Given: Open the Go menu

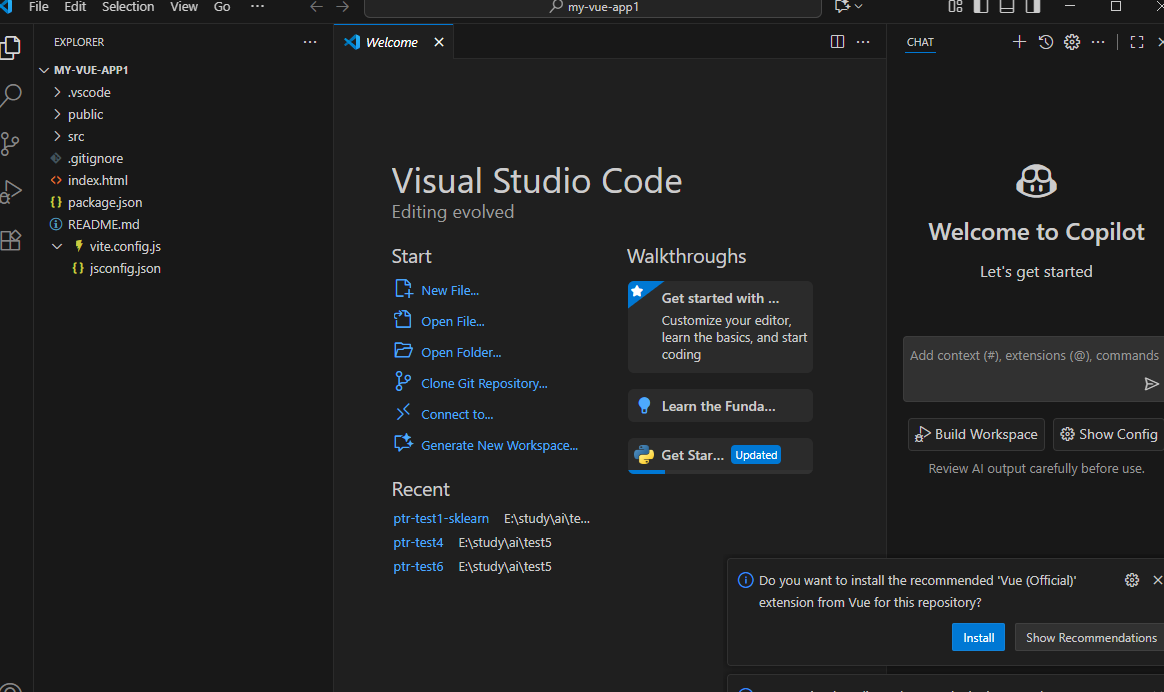Looking at the screenshot, I should 222,7.
